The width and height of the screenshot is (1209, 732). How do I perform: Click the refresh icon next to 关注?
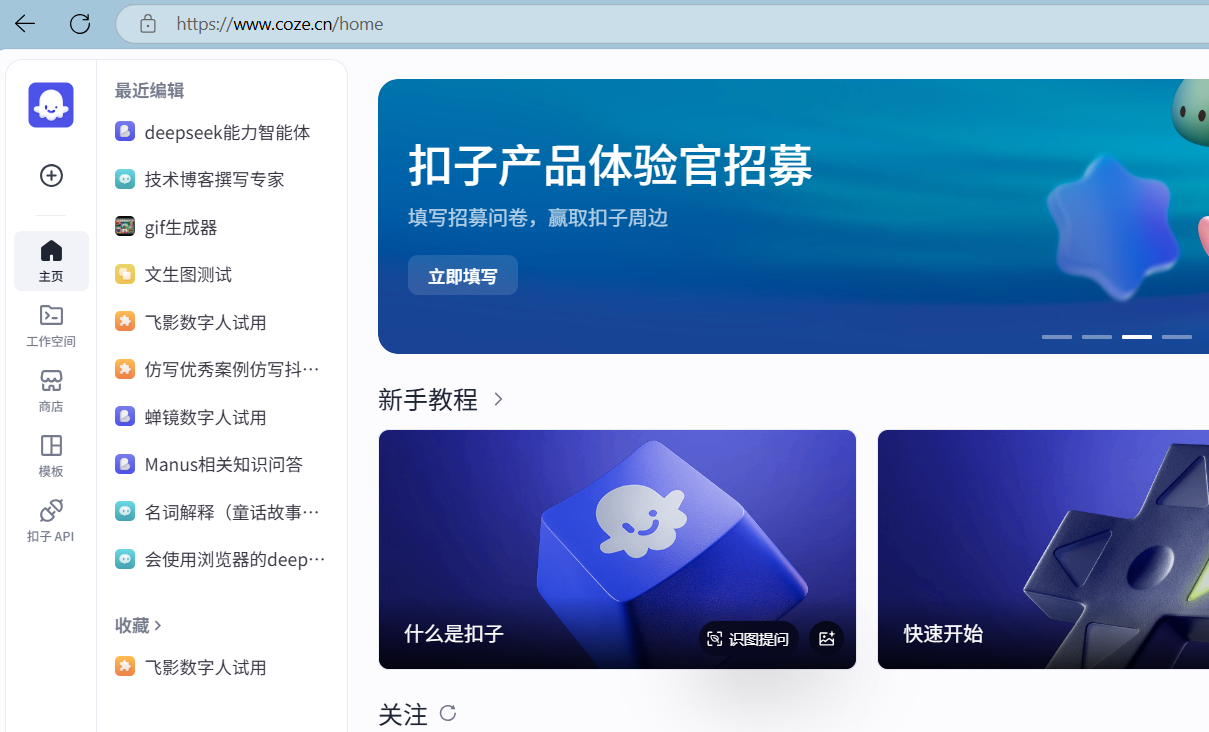click(448, 713)
